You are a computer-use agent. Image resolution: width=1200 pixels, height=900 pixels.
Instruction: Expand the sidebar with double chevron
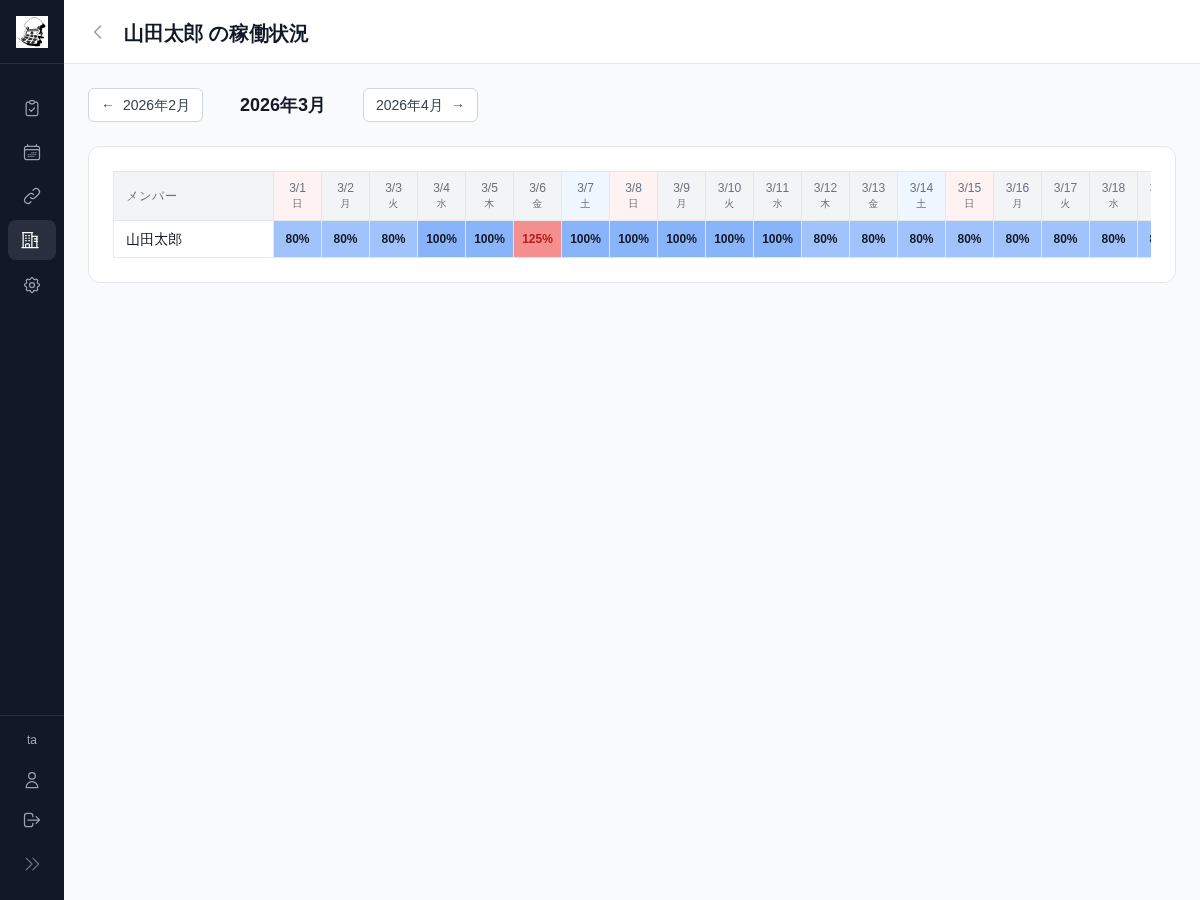pyautogui.click(x=32, y=864)
